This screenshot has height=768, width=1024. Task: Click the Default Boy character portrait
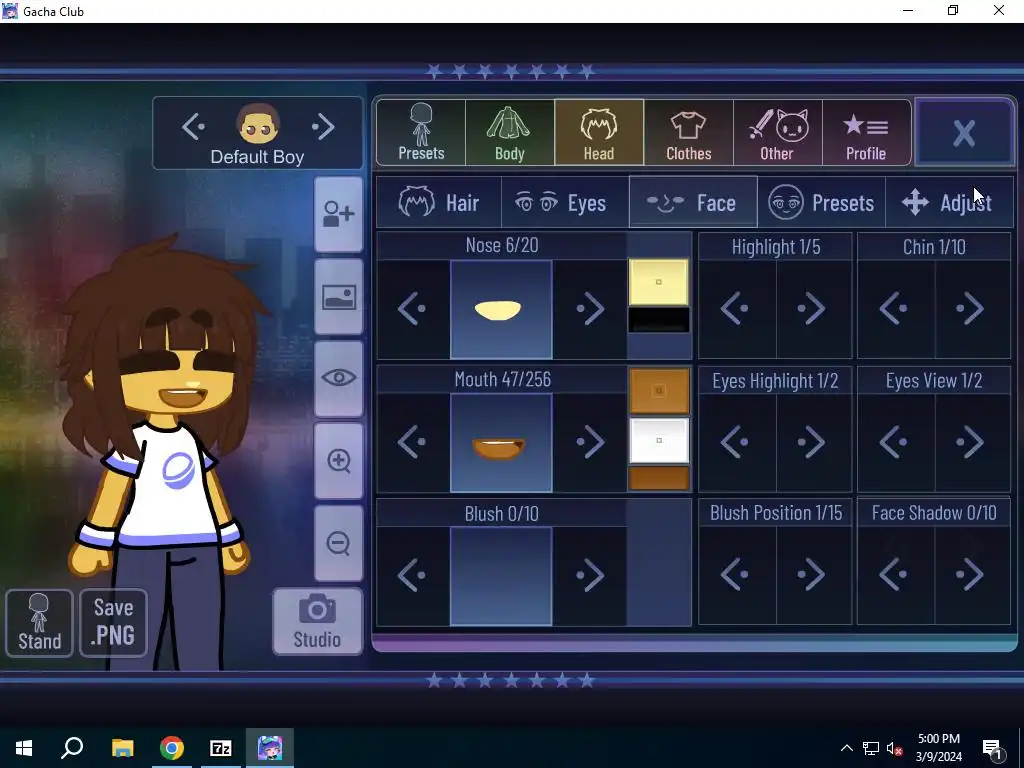point(258,123)
